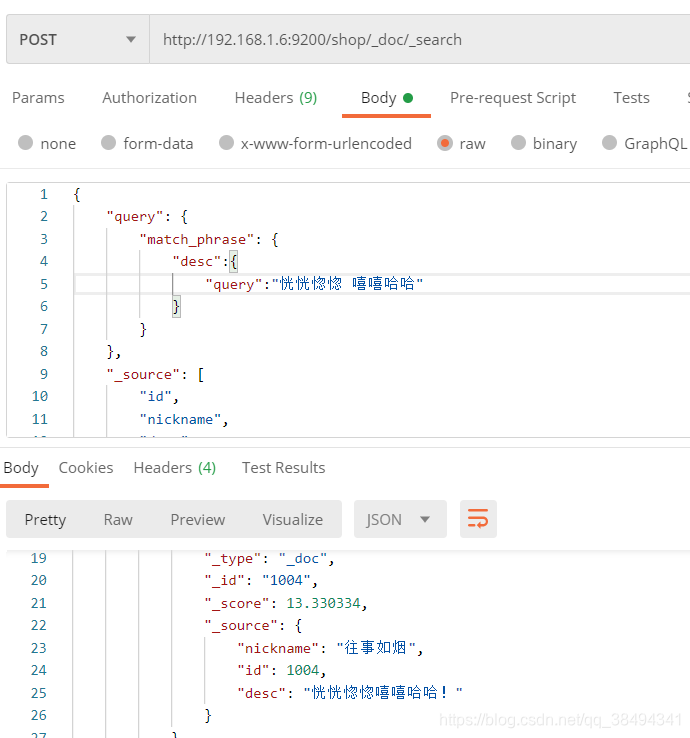Switch response view to Preview

pyautogui.click(x=197, y=519)
